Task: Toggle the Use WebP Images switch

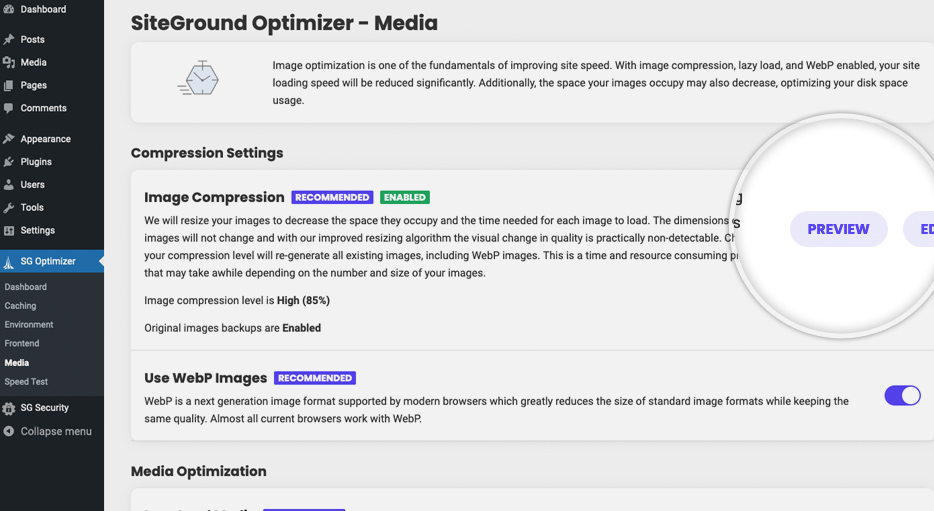Action: (x=902, y=395)
